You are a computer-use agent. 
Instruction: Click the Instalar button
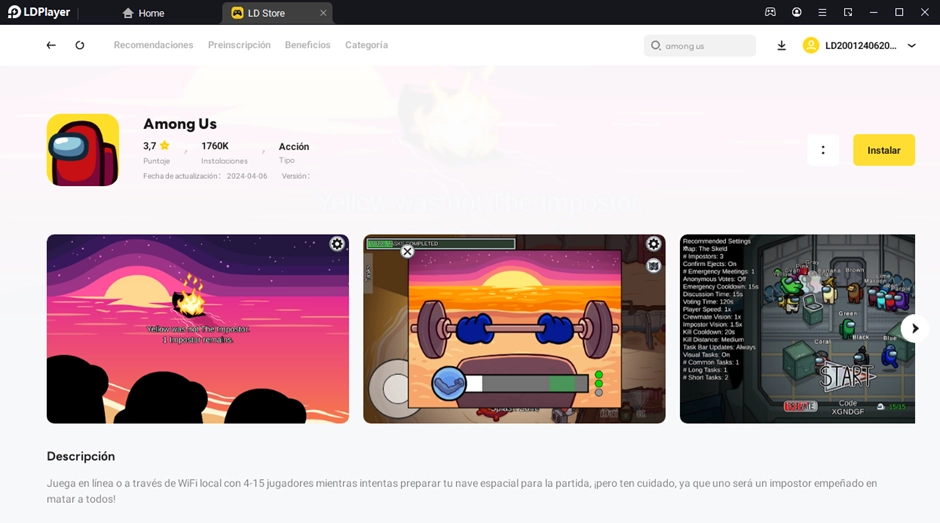pyautogui.click(x=884, y=150)
